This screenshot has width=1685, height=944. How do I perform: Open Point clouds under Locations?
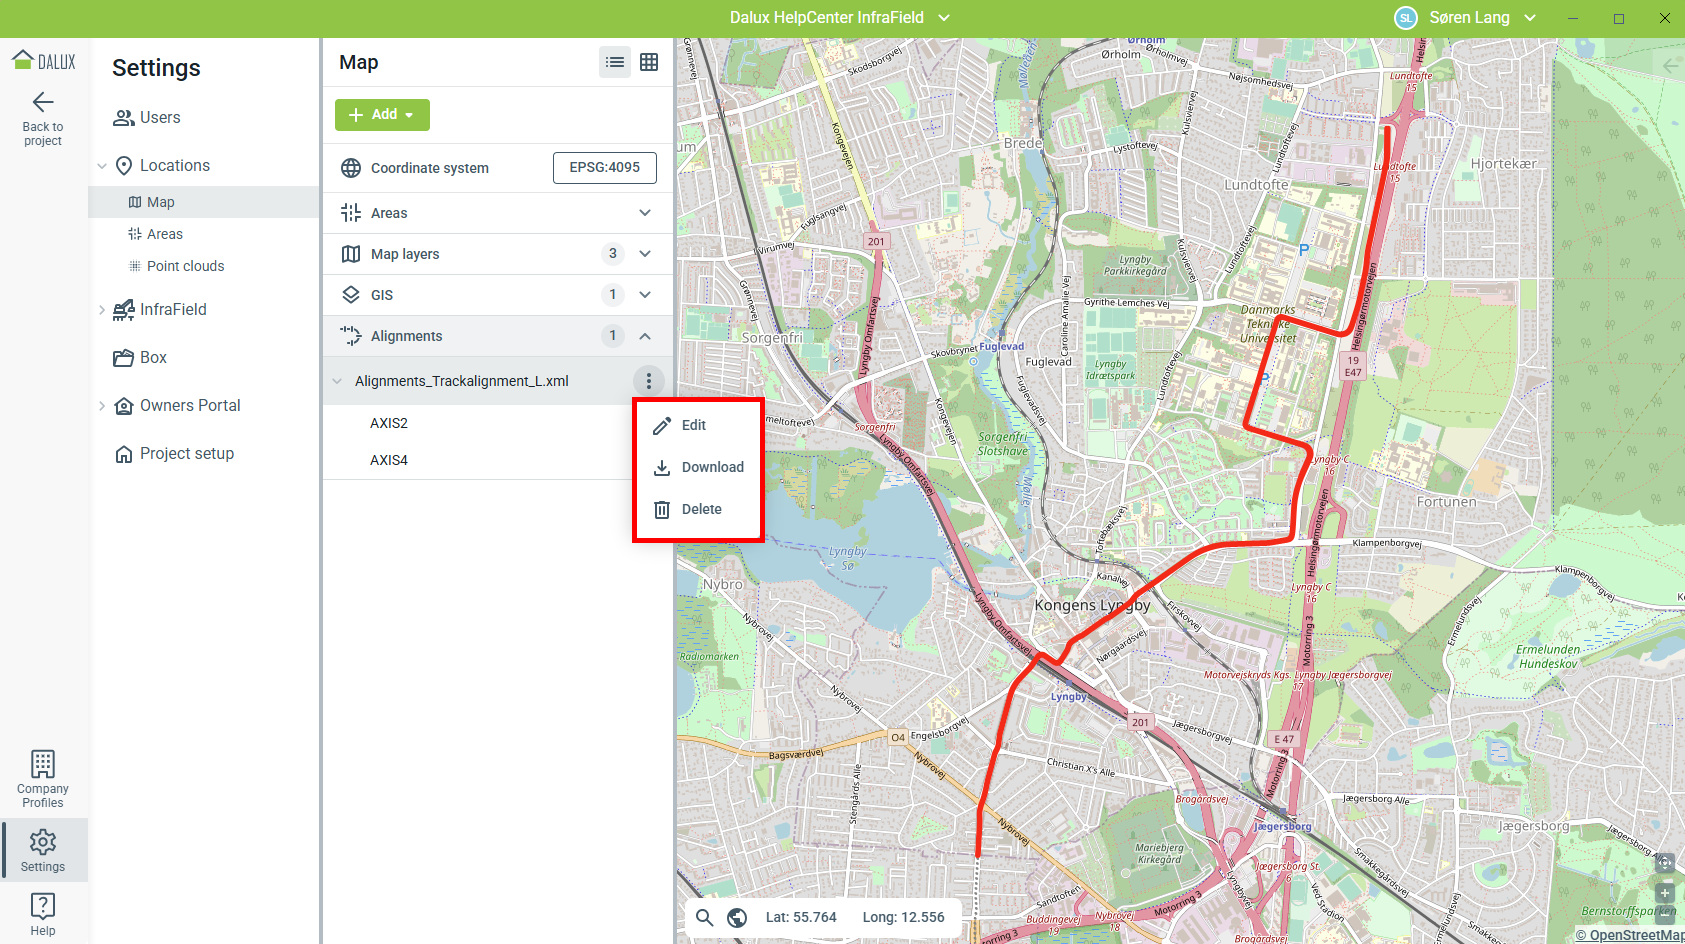coord(185,266)
